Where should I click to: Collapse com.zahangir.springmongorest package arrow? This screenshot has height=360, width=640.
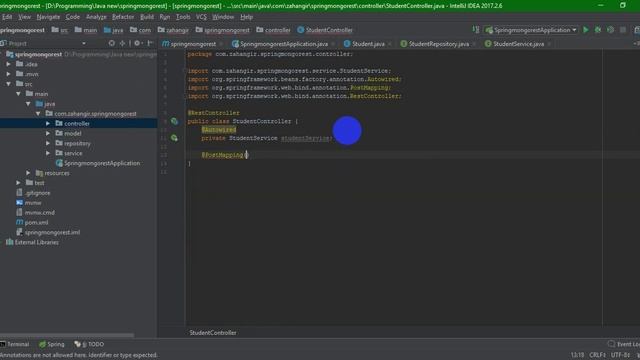pyautogui.click(x=38, y=113)
